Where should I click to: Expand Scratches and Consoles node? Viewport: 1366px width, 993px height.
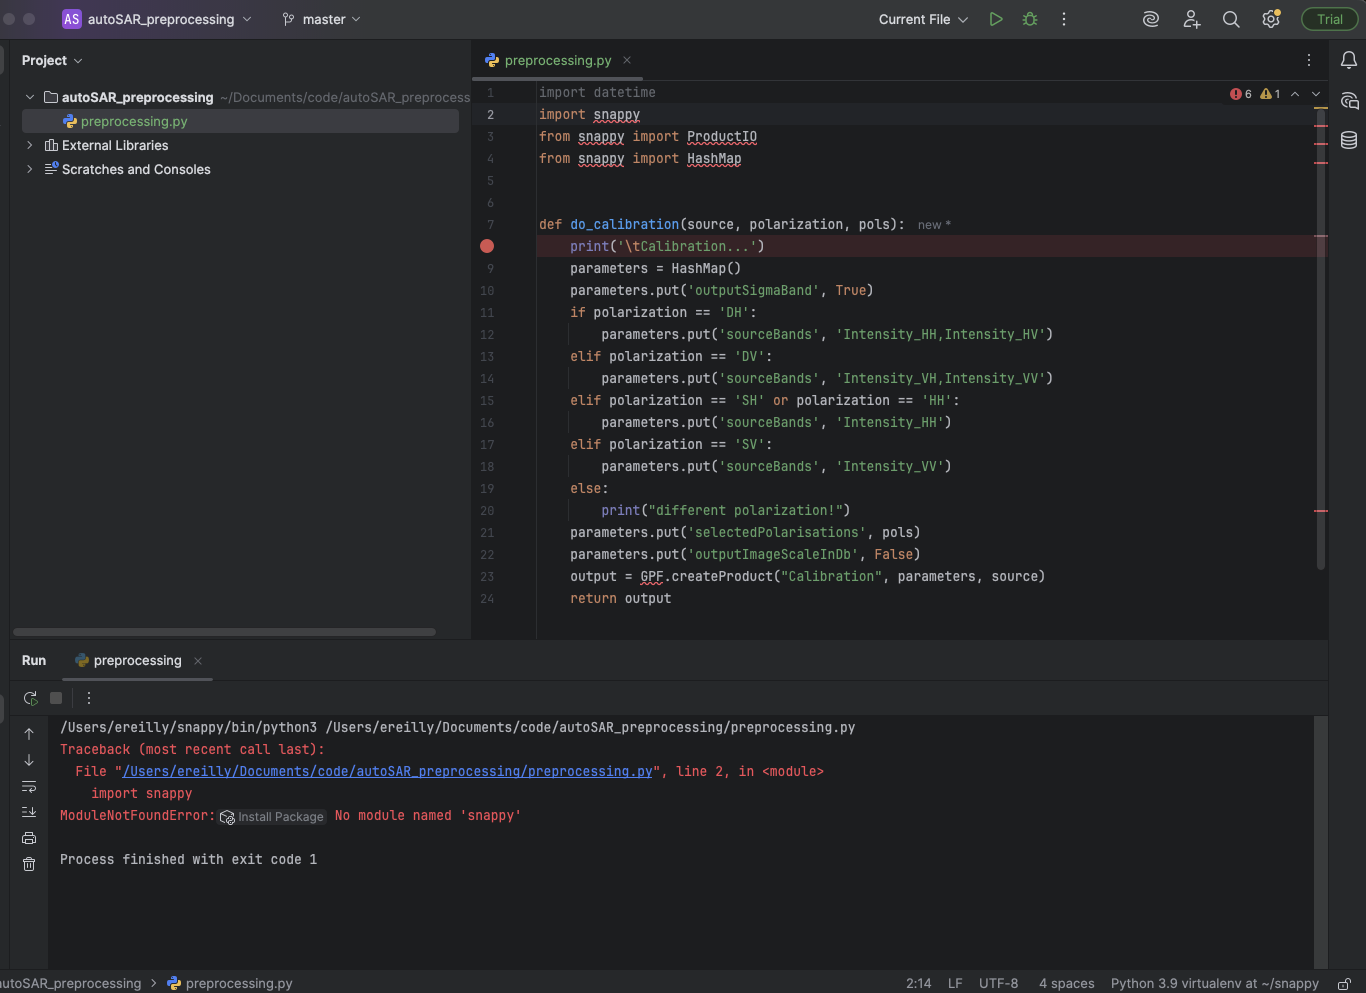pyautogui.click(x=30, y=169)
